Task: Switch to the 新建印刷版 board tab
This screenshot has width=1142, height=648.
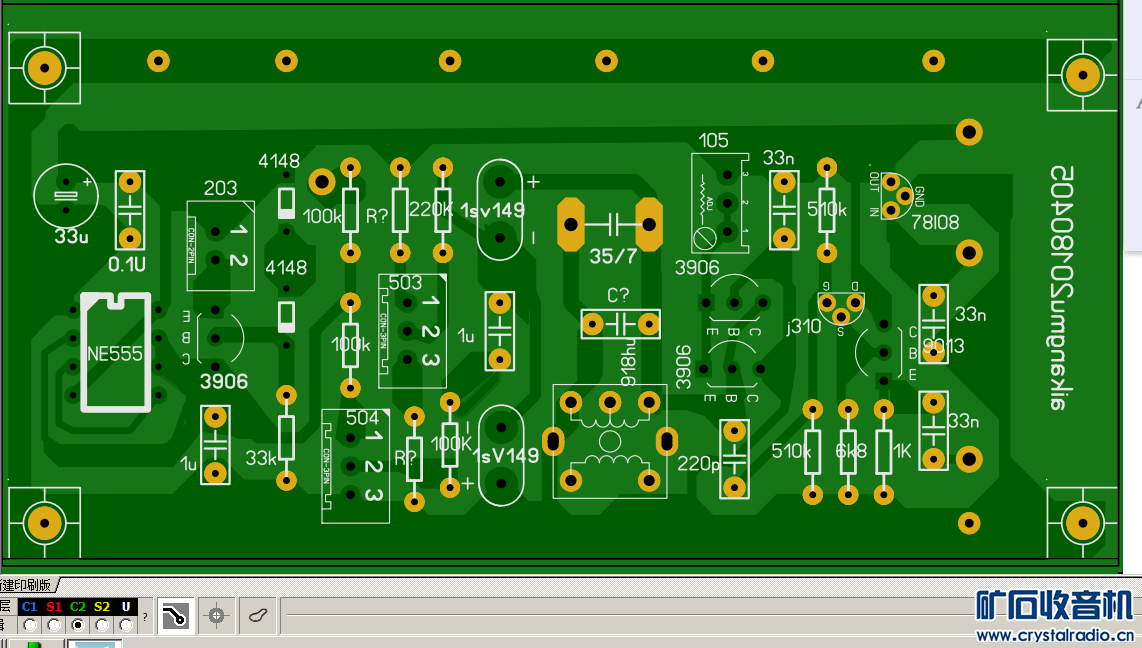Action: [x=28, y=585]
